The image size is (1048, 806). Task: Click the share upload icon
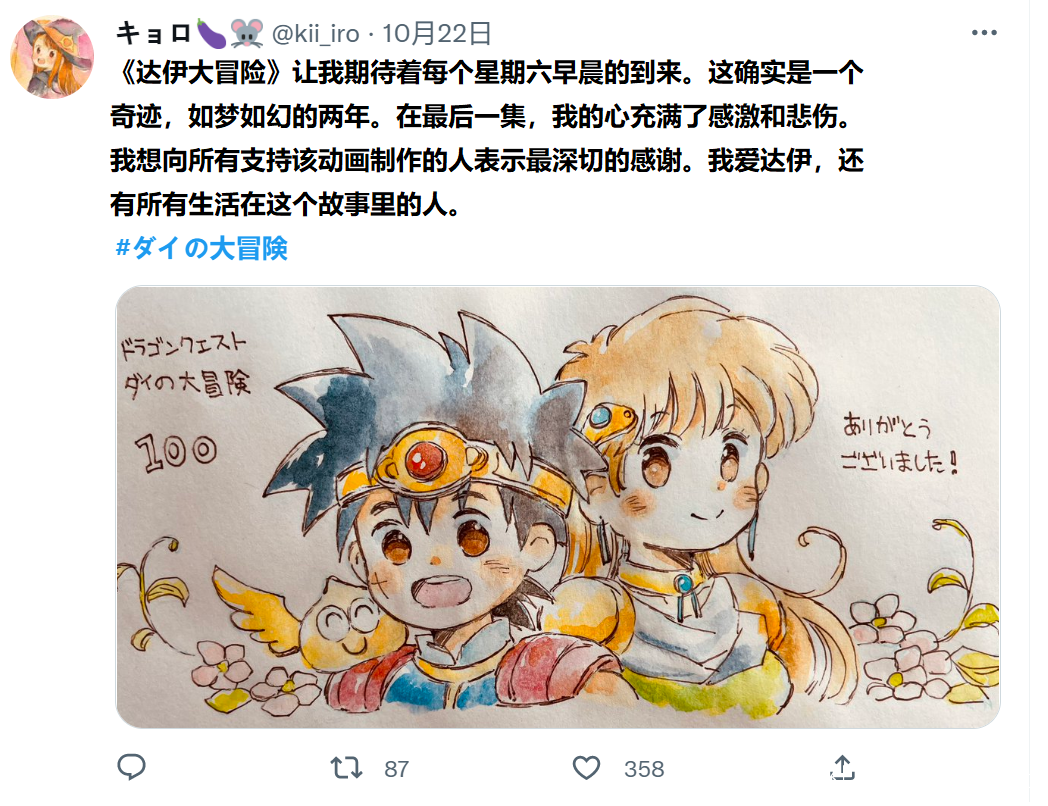pos(842,767)
